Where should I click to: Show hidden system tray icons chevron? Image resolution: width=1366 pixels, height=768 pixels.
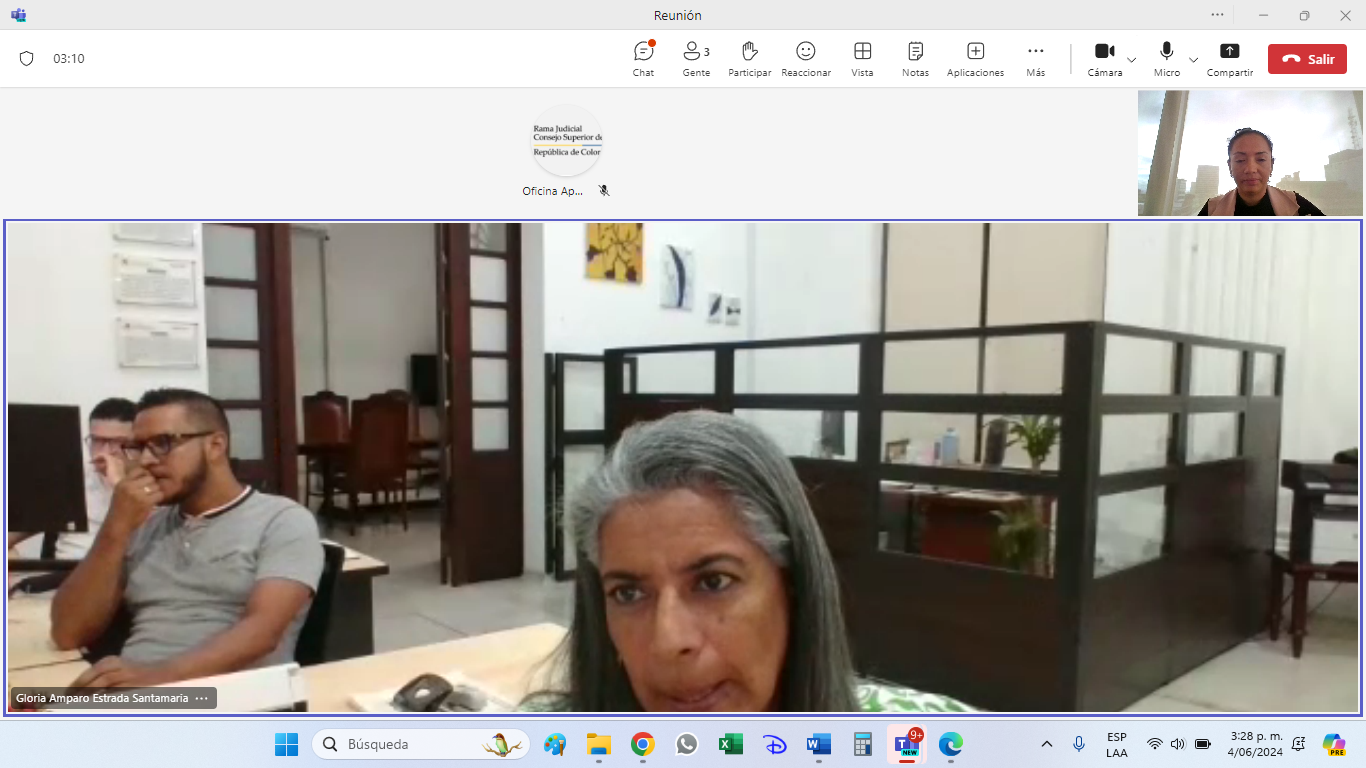click(x=1047, y=744)
